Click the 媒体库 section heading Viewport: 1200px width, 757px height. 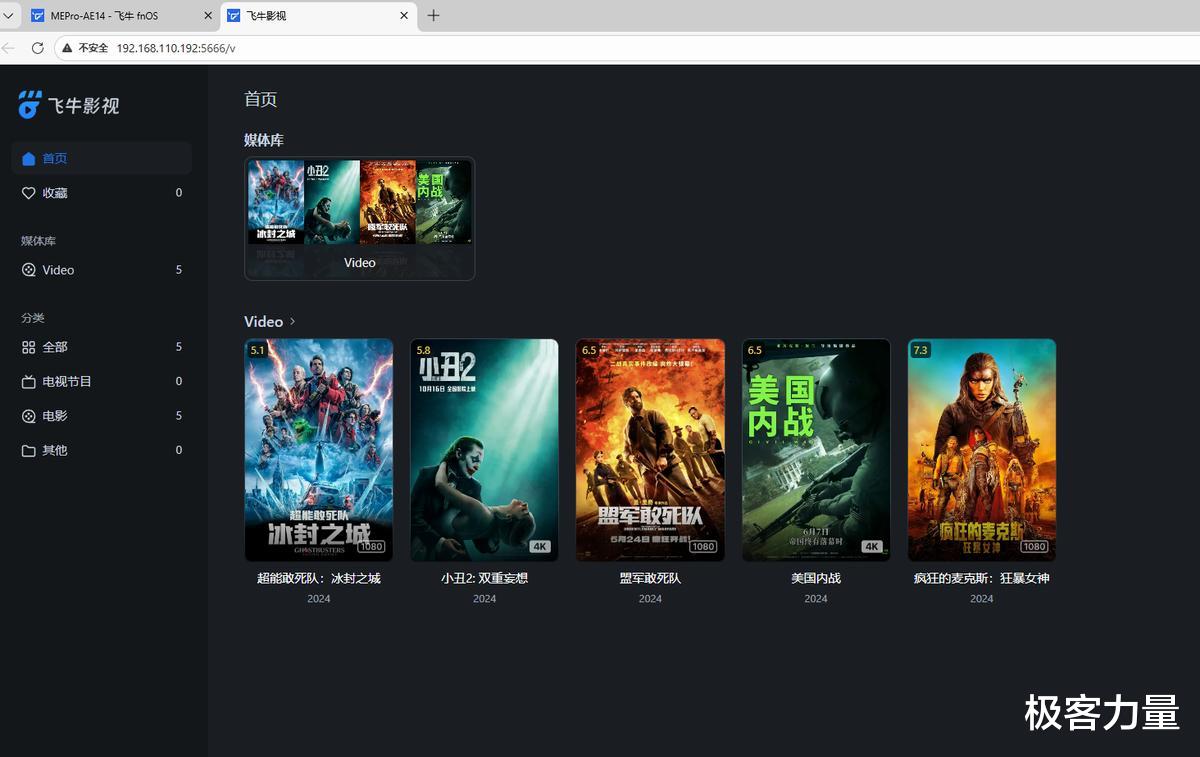[x=264, y=140]
